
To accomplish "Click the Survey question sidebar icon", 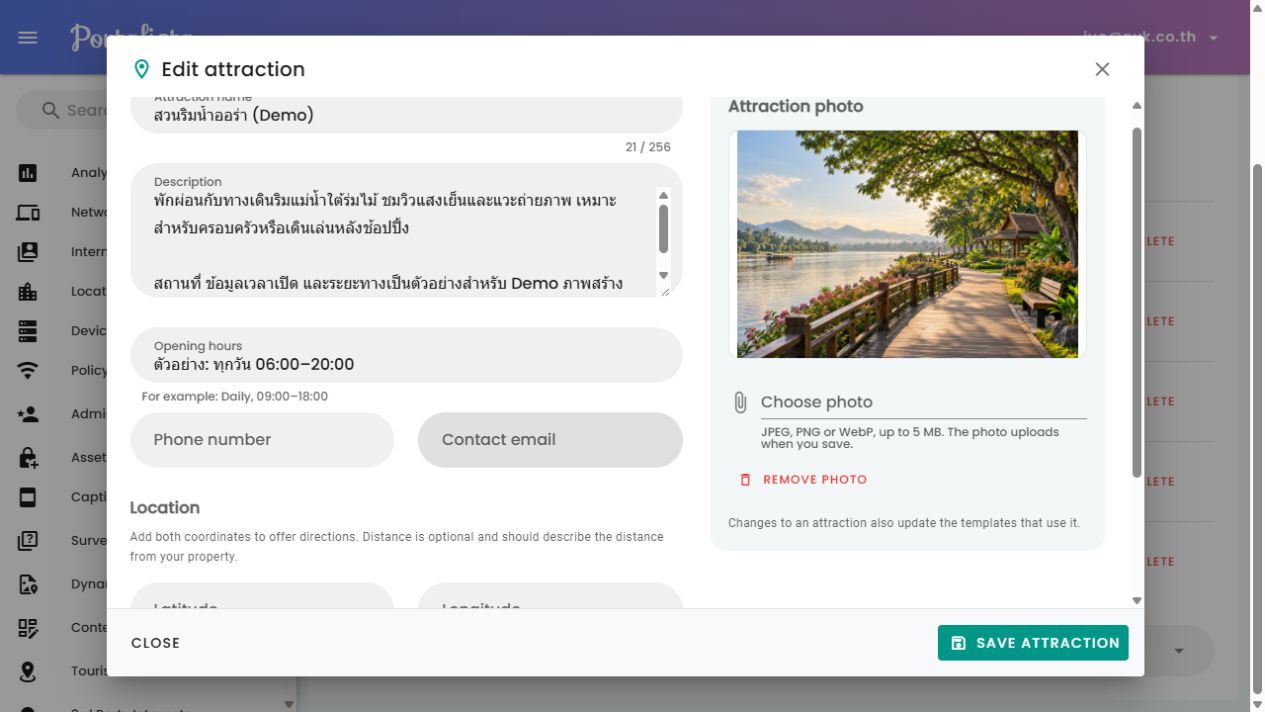I will [28, 541].
